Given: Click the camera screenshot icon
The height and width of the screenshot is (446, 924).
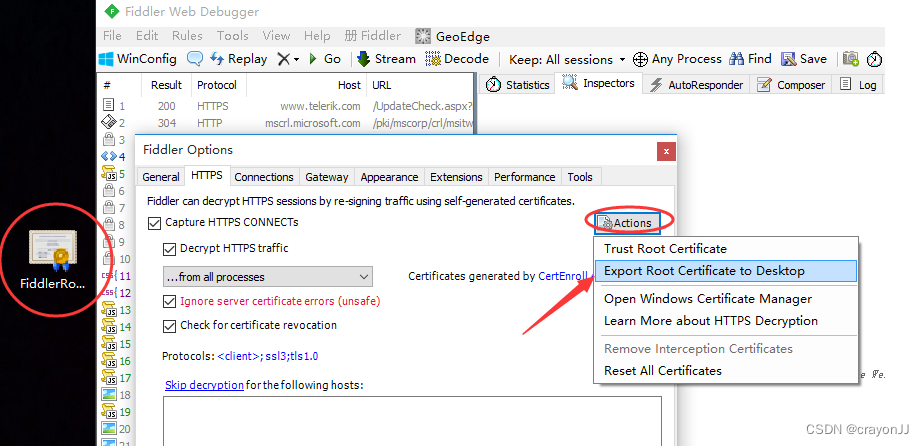Looking at the screenshot, I should click(x=850, y=59).
